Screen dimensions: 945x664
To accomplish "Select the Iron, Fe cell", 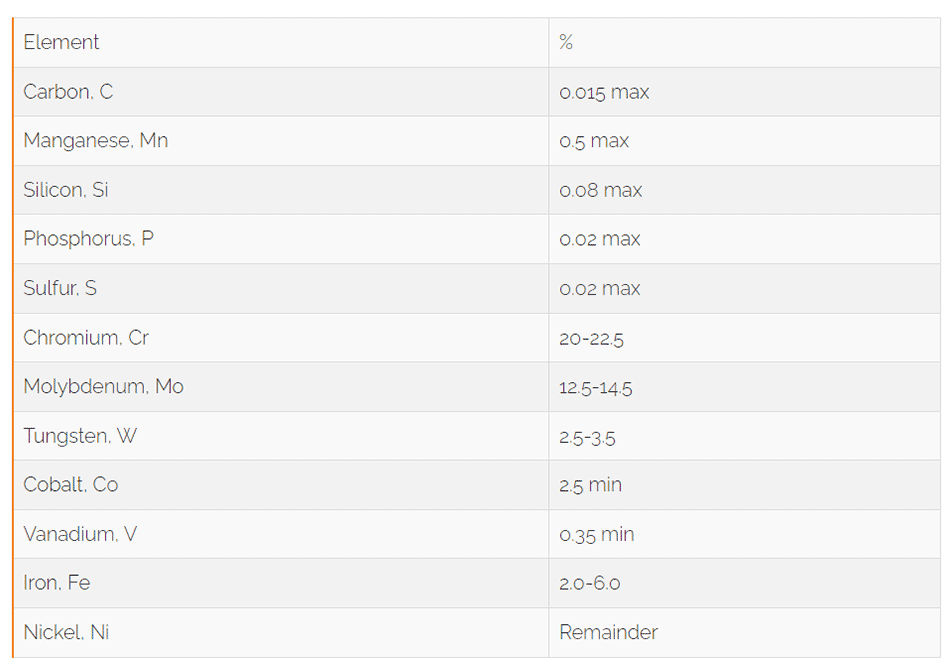I will [57, 583].
